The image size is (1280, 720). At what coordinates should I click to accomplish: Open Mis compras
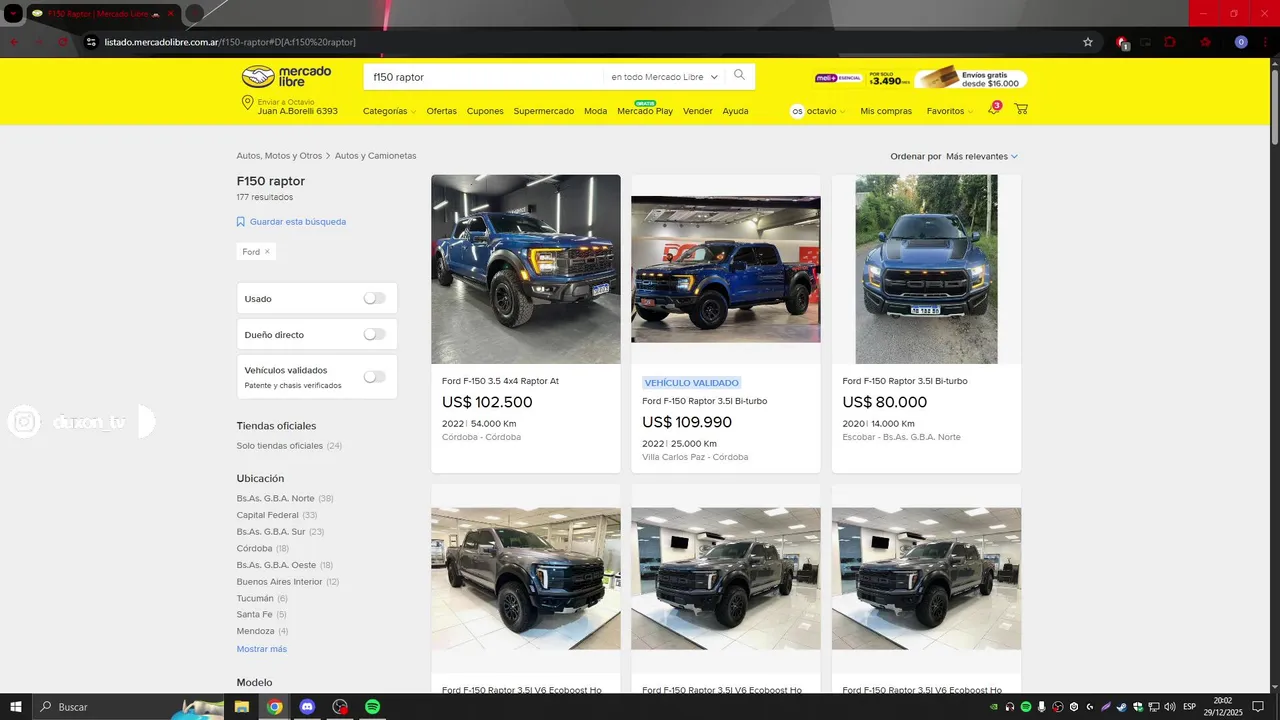point(886,111)
